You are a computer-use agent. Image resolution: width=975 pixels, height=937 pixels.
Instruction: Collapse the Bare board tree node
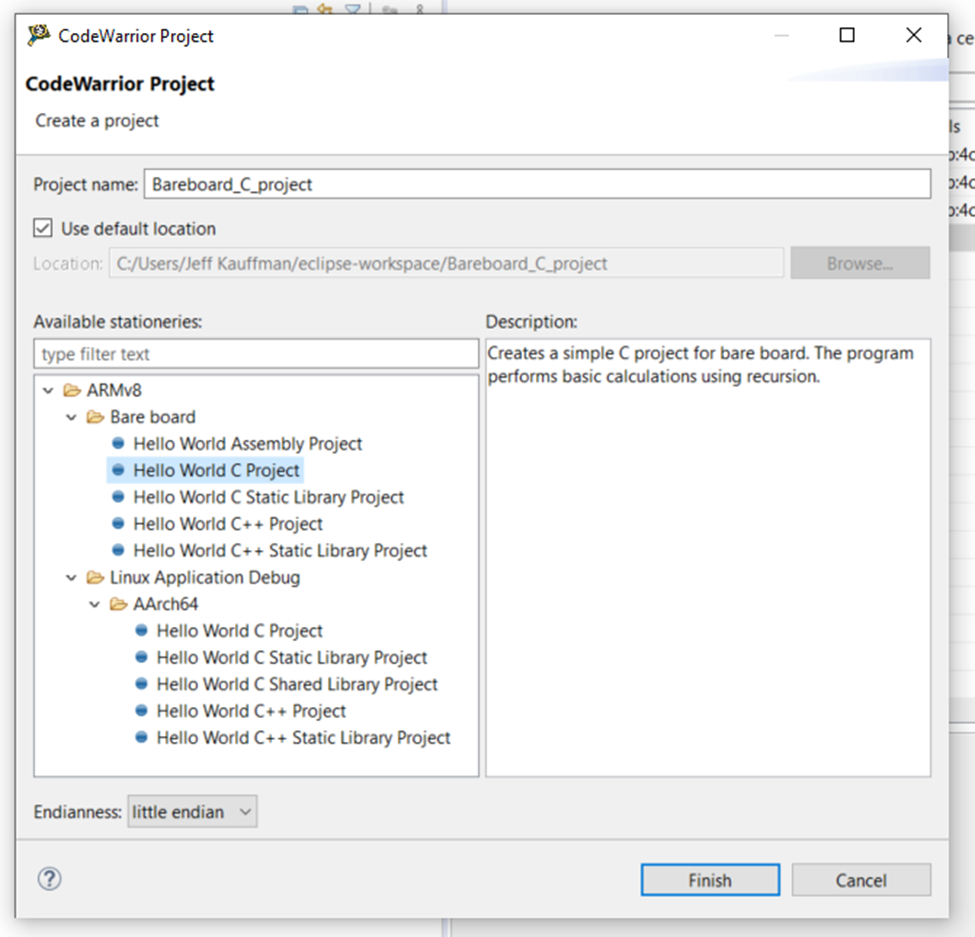point(72,417)
